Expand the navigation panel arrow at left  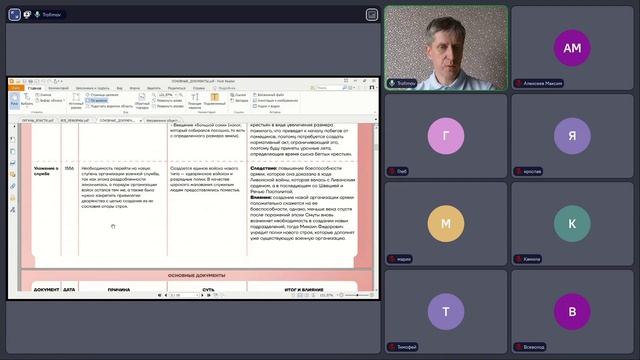[x=13, y=127]
